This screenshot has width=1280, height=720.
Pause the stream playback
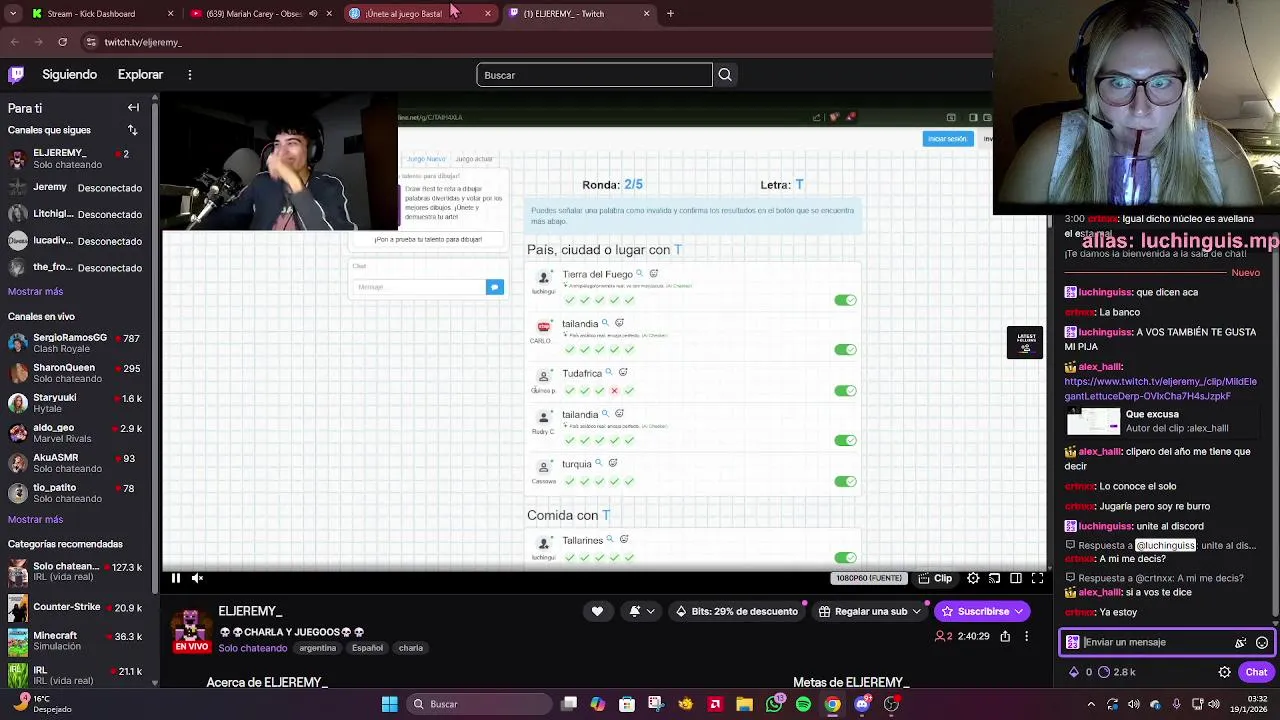[175, 578]
